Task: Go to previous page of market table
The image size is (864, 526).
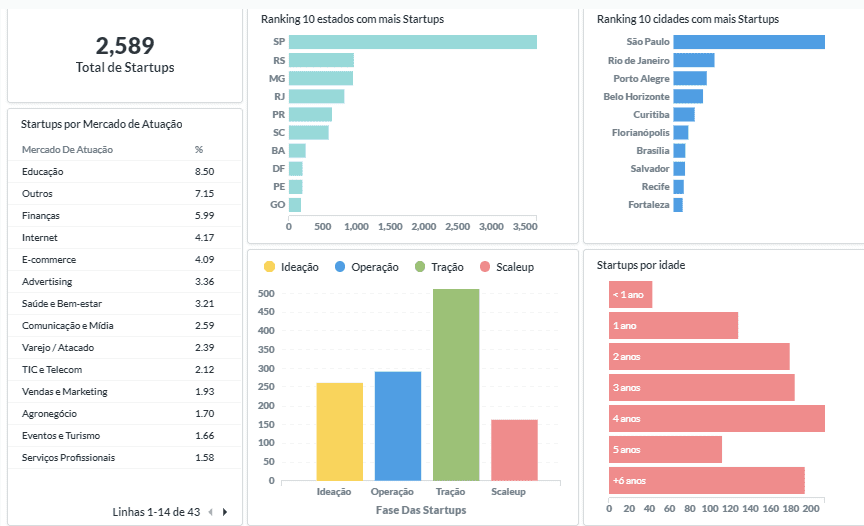Action: (x=210, y=512)
